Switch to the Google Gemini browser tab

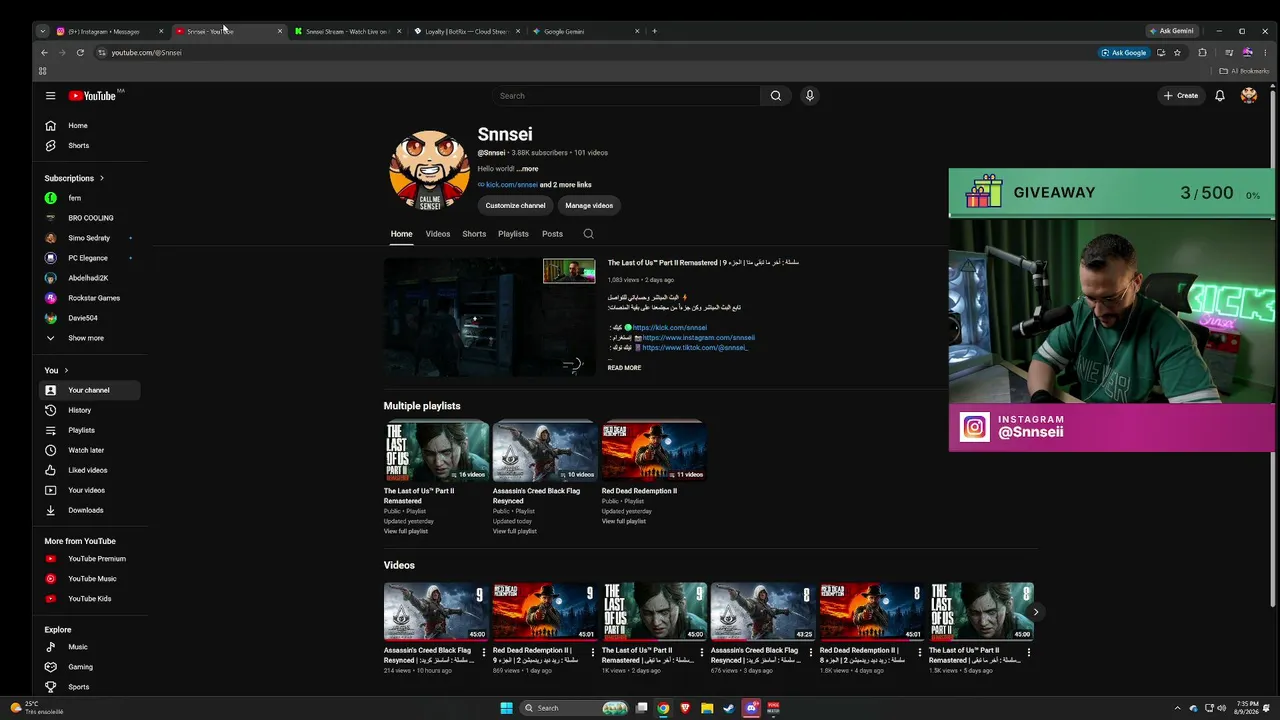tap(586, 31)
